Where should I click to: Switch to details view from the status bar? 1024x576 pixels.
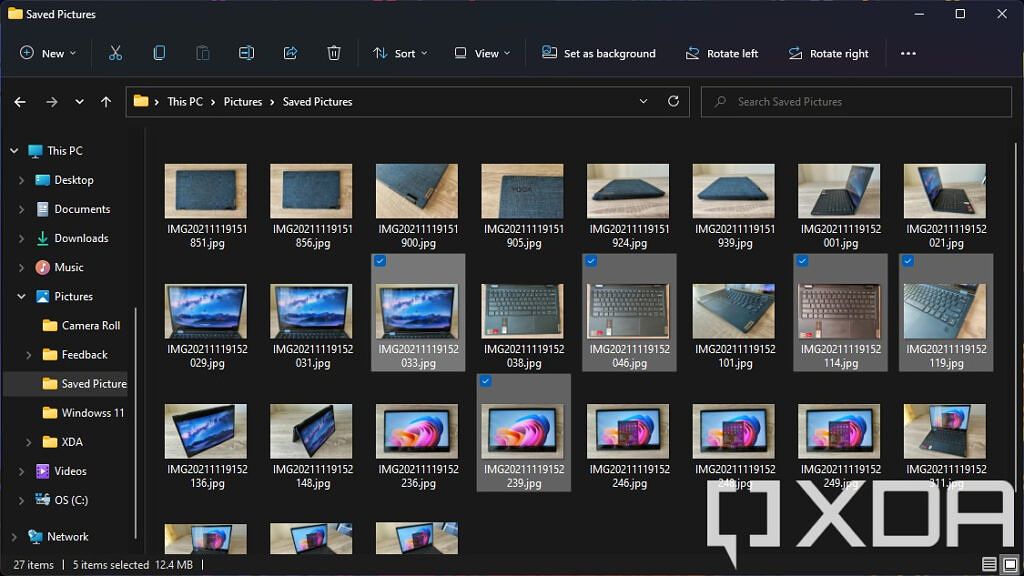[989, 563]
